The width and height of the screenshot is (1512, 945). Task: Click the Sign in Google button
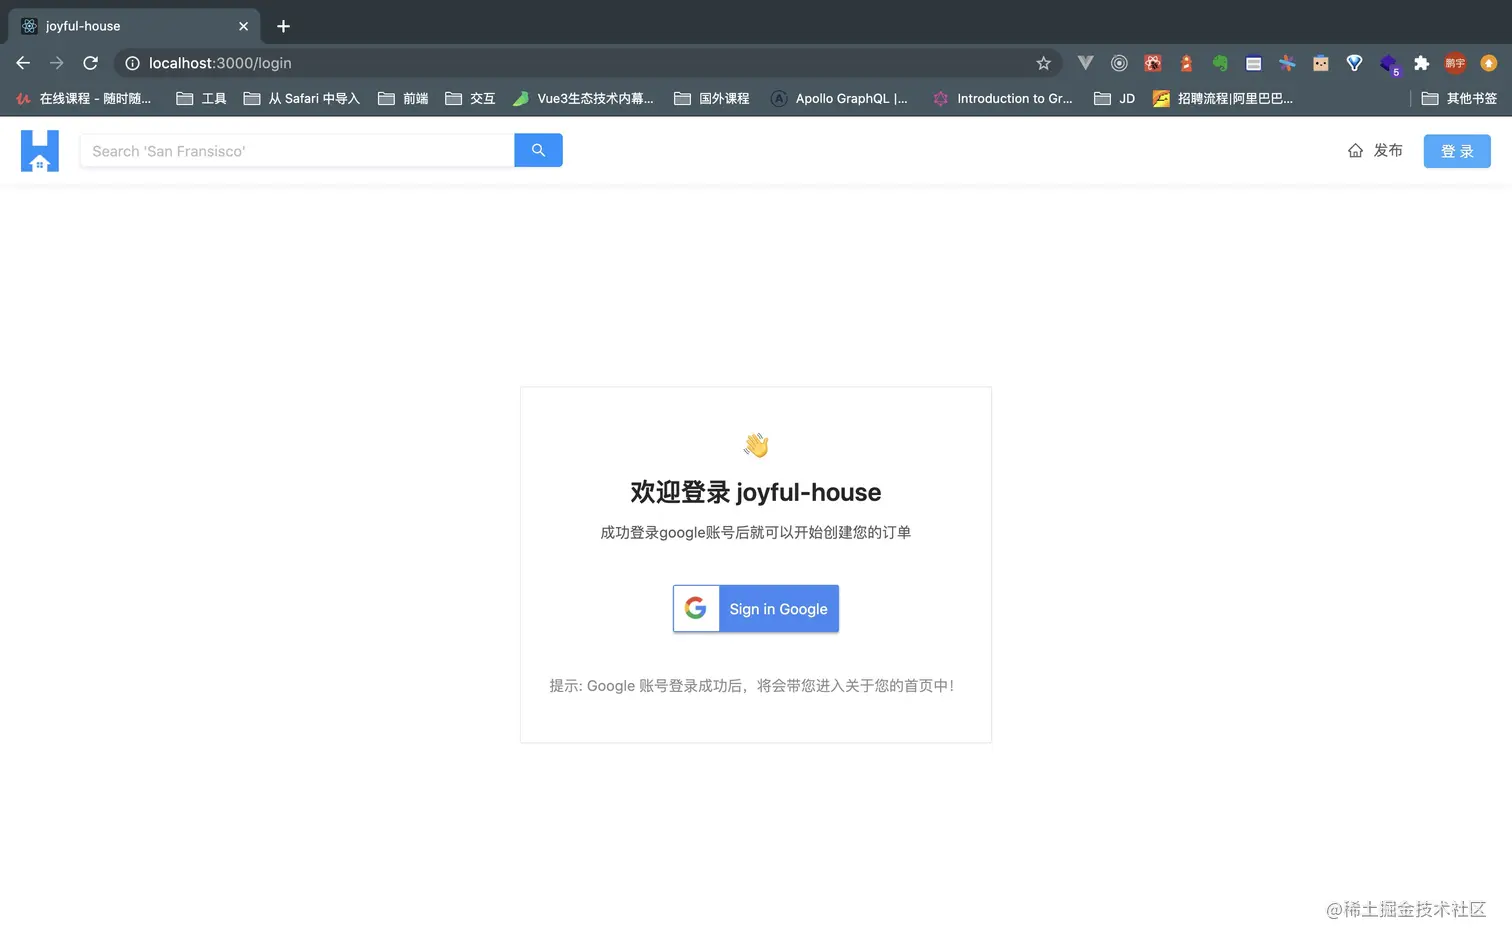click(756, 608)
